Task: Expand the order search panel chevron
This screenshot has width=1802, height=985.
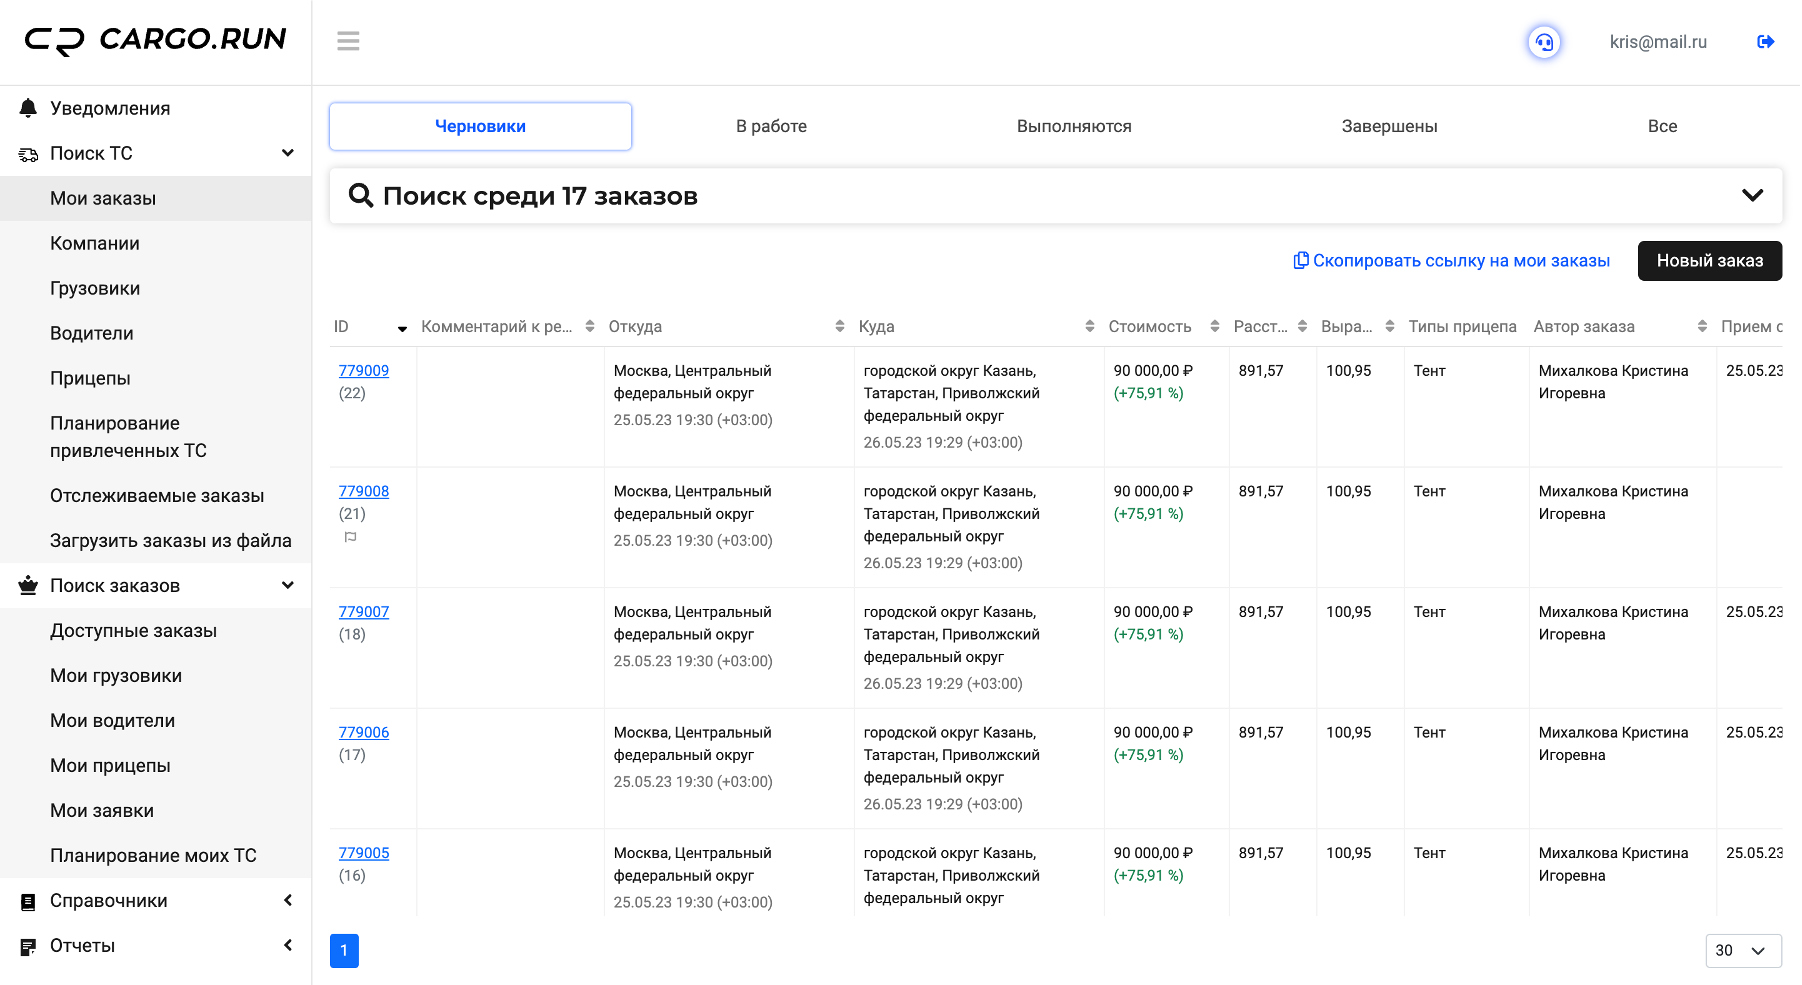Action: pyautogui.click(x=1752, y=195)
